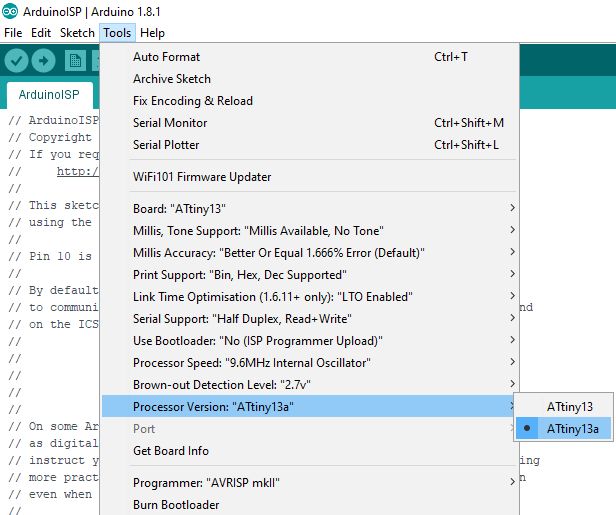616x515 pixels.
Task: Click the Verify checkmark toolbar icon
Action: [x=16, y=61]
